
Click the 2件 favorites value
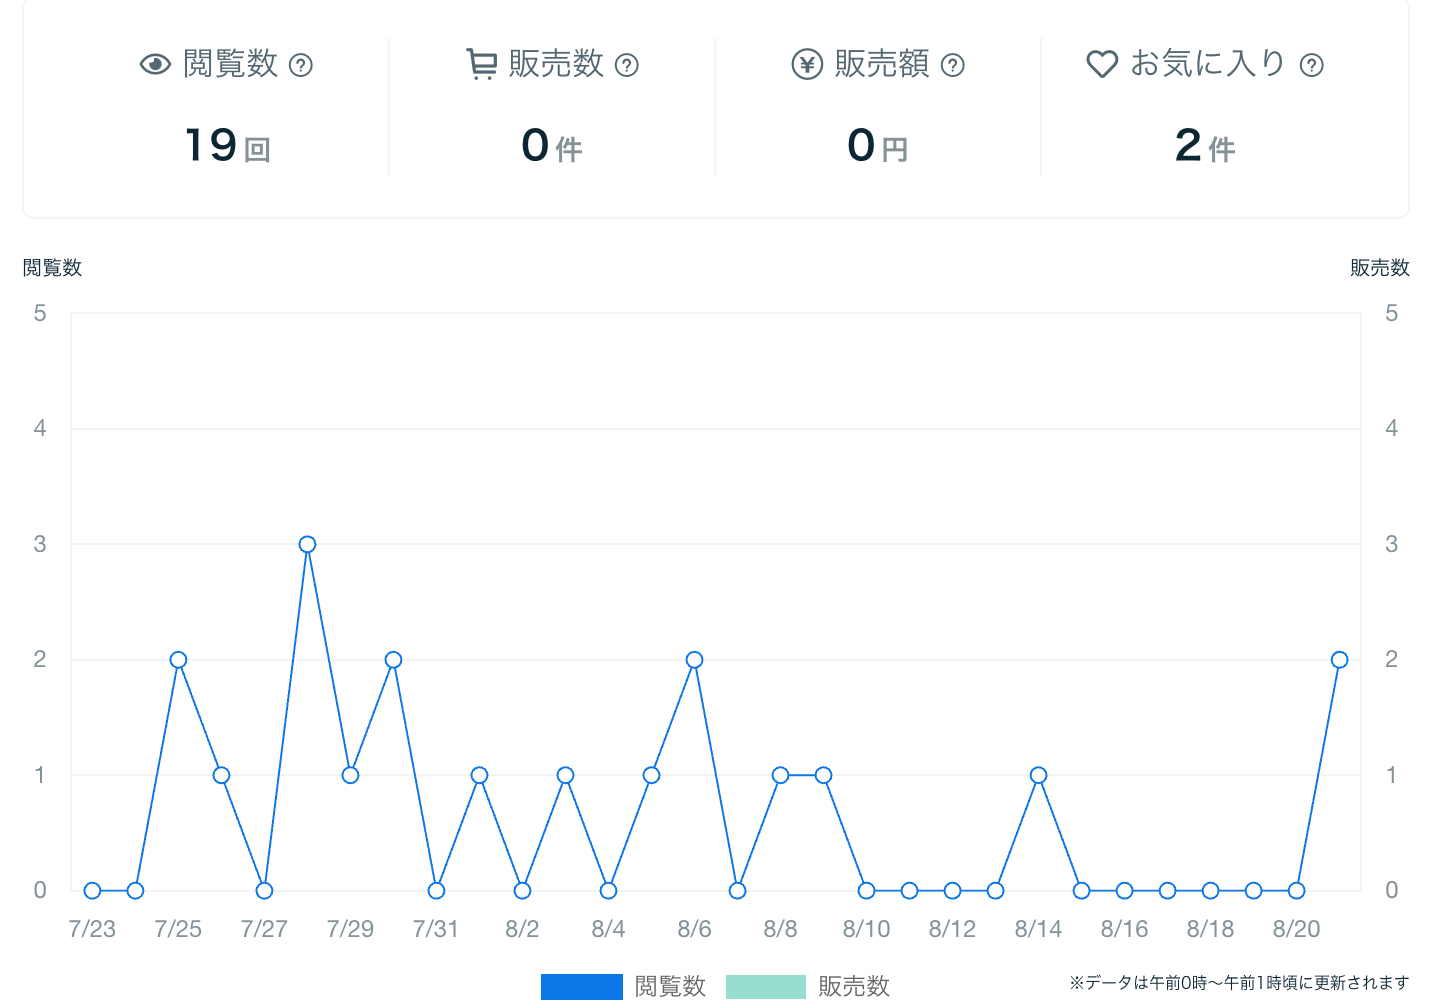click(x=1205, y=146)
